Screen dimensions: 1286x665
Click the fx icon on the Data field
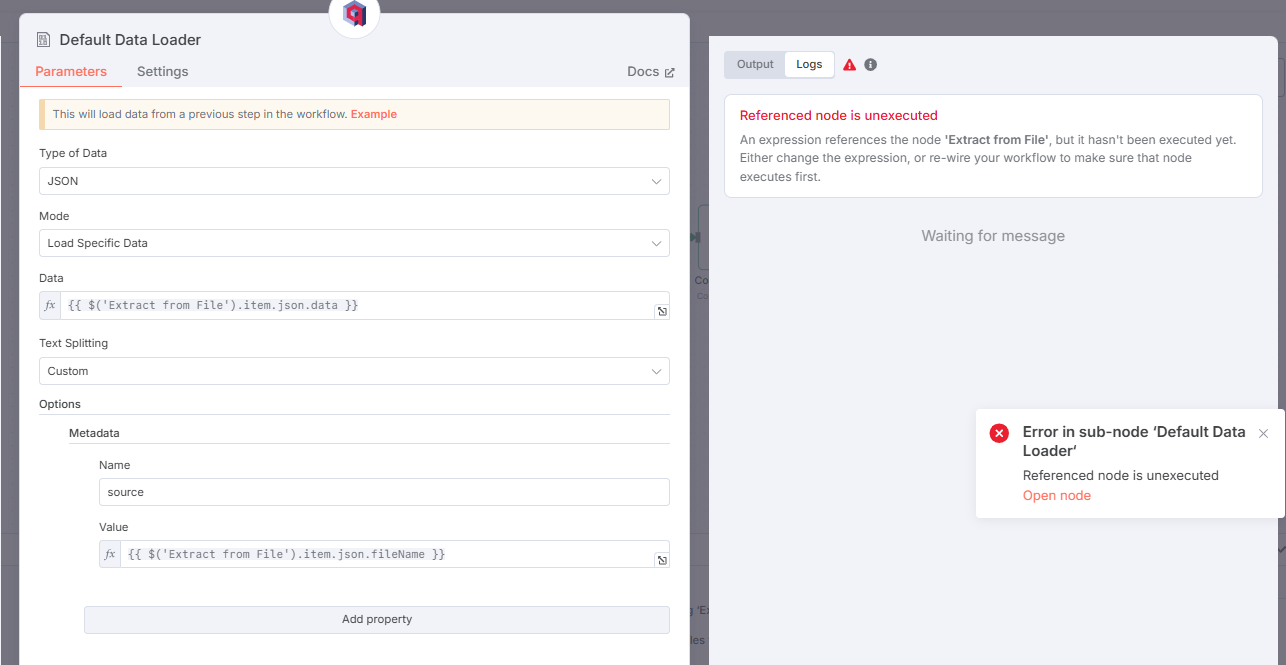pos(49,305)
